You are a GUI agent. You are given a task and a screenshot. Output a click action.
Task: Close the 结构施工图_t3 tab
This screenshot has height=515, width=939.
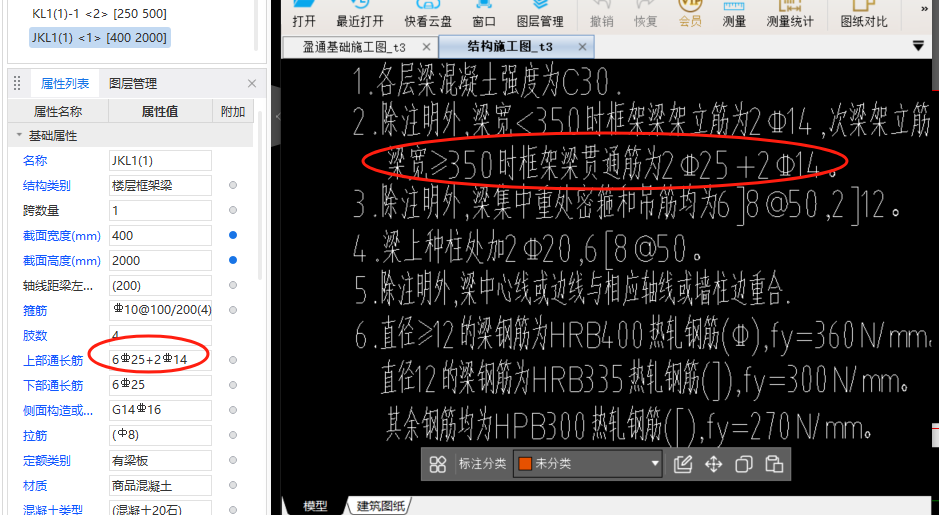[x=582, y=47]
